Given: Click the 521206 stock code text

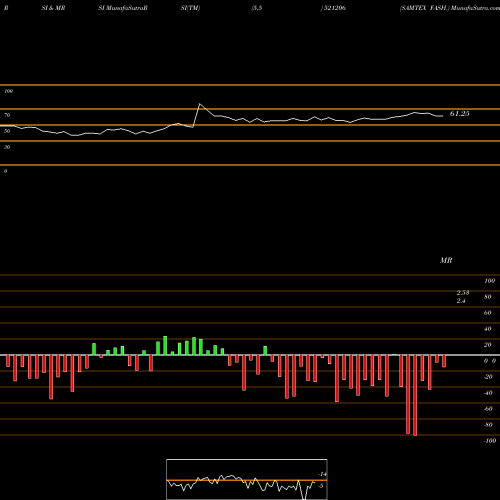Looking at the screenshot, I should click(334, 8).
